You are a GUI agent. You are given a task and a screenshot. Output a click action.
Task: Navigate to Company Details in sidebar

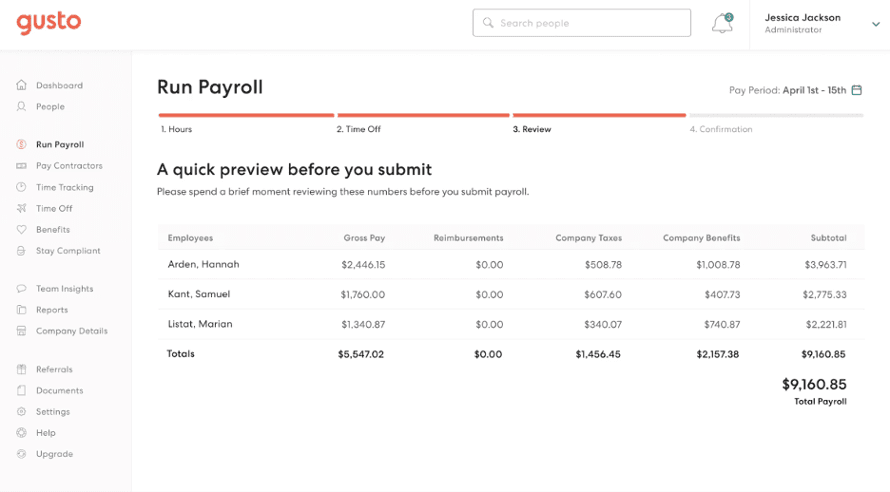pyautogui.click(x=71, y=331)
